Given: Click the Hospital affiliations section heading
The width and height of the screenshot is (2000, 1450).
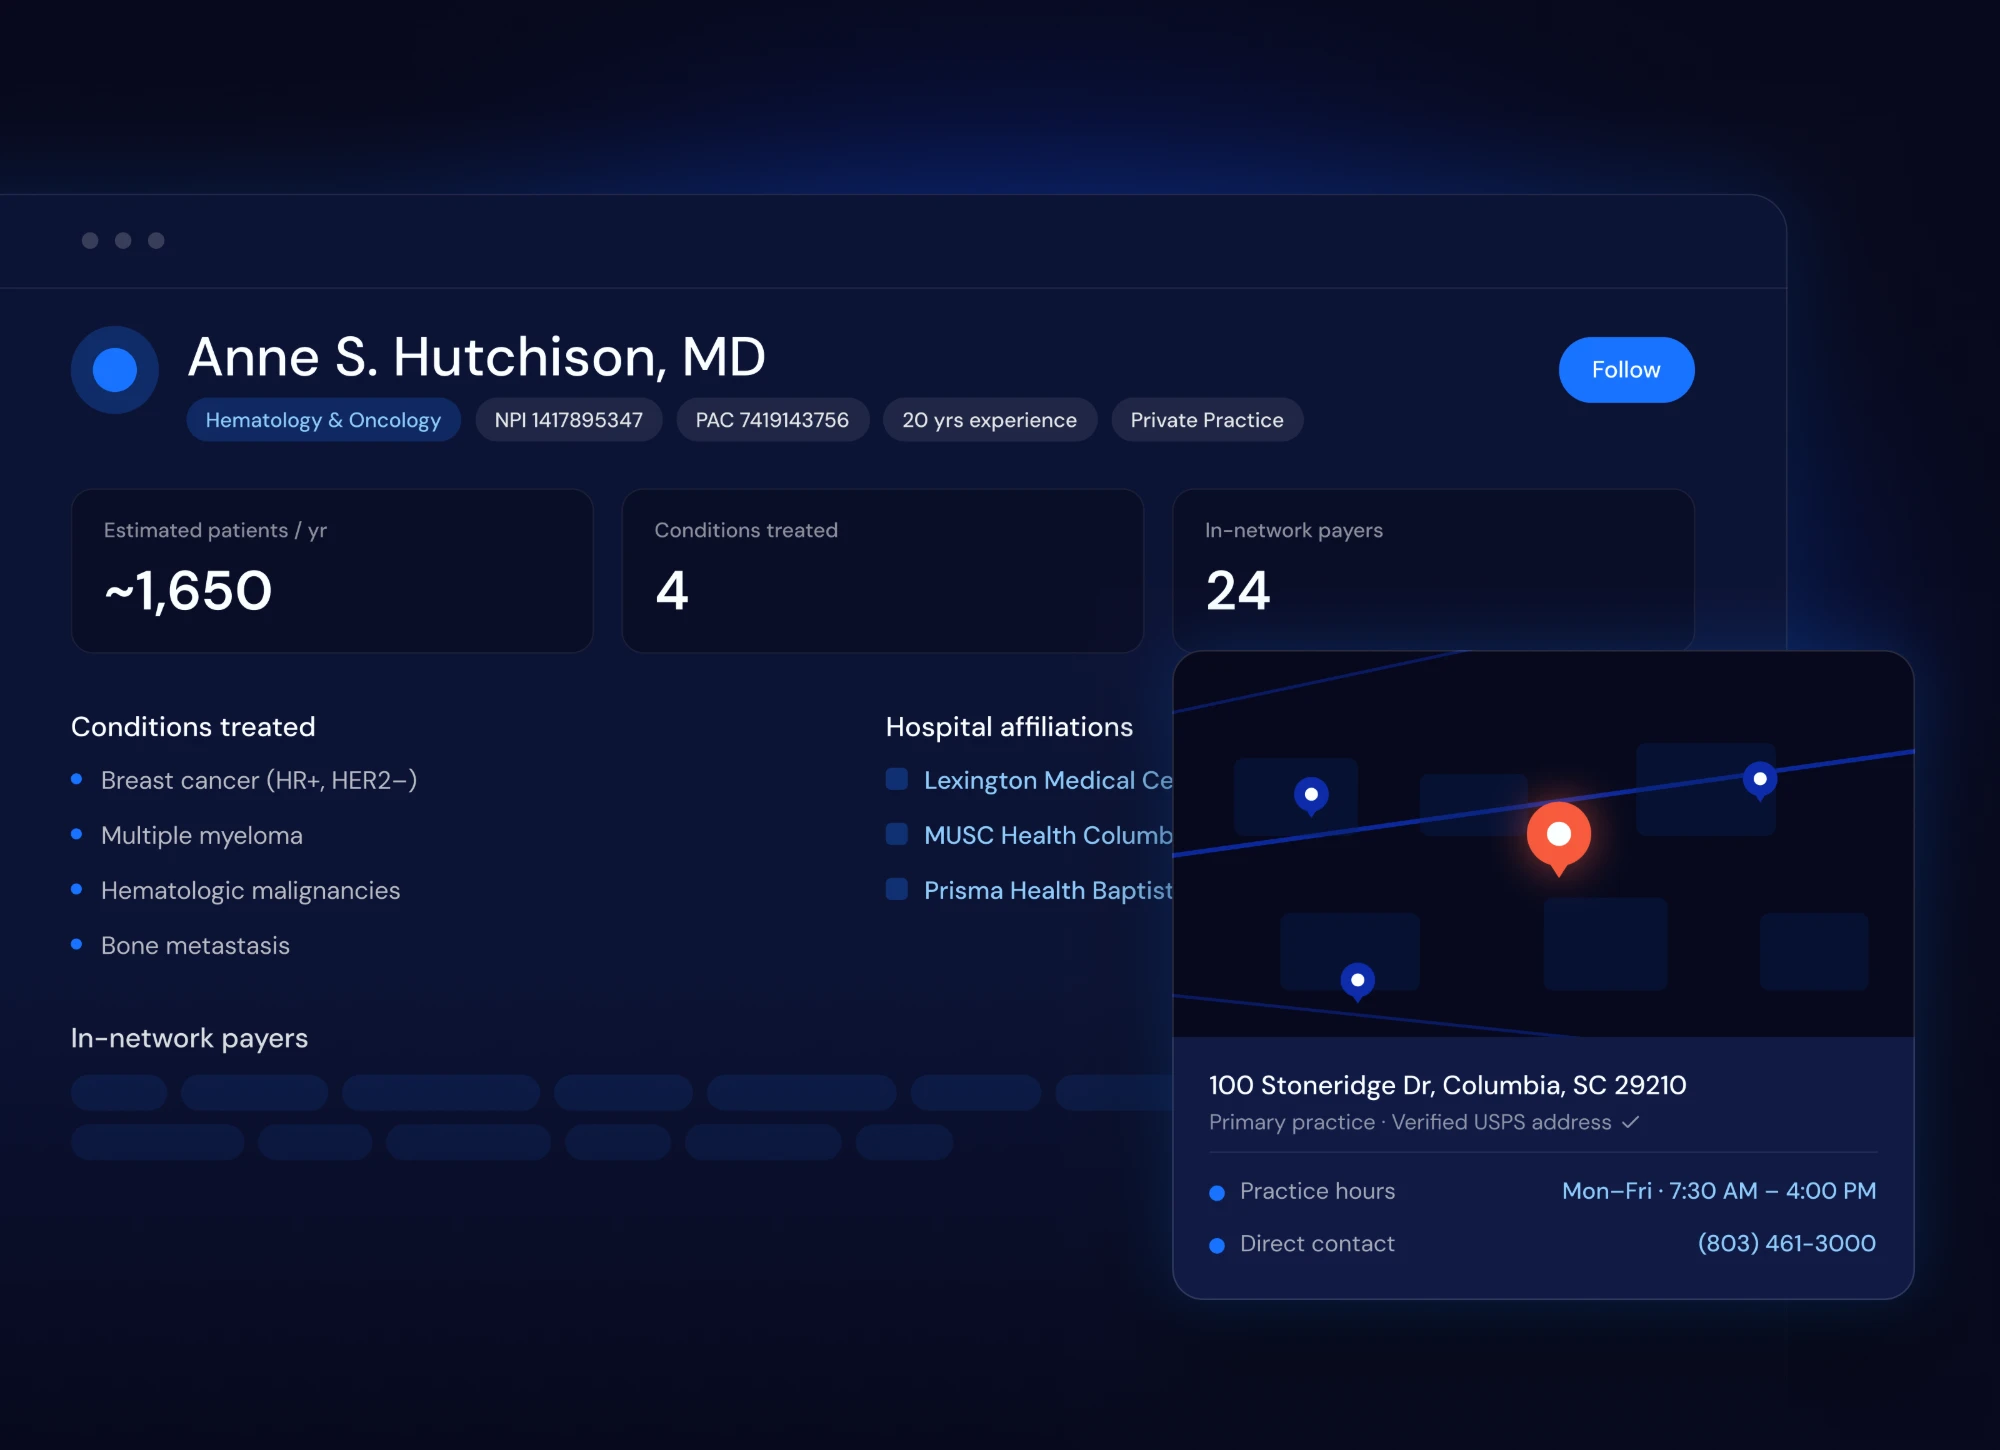Looking at the screenshot, I should tap(1009, 727).
